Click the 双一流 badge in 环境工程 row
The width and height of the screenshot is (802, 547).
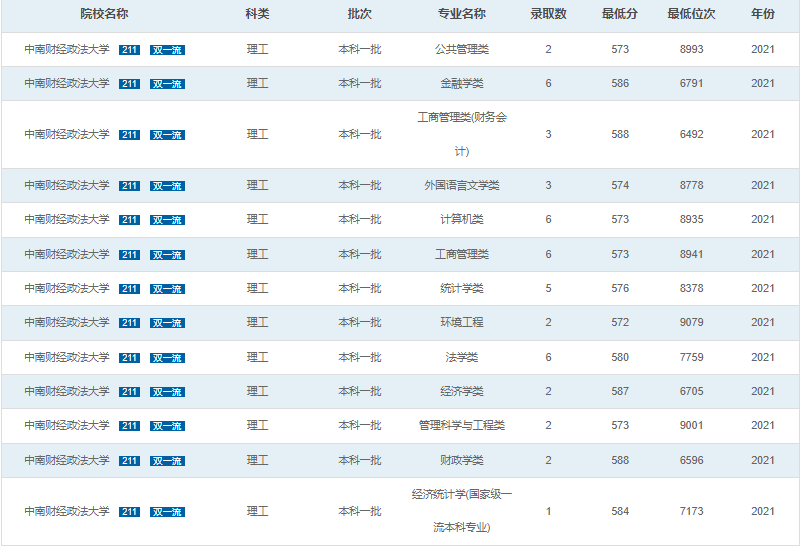[167, 323]
